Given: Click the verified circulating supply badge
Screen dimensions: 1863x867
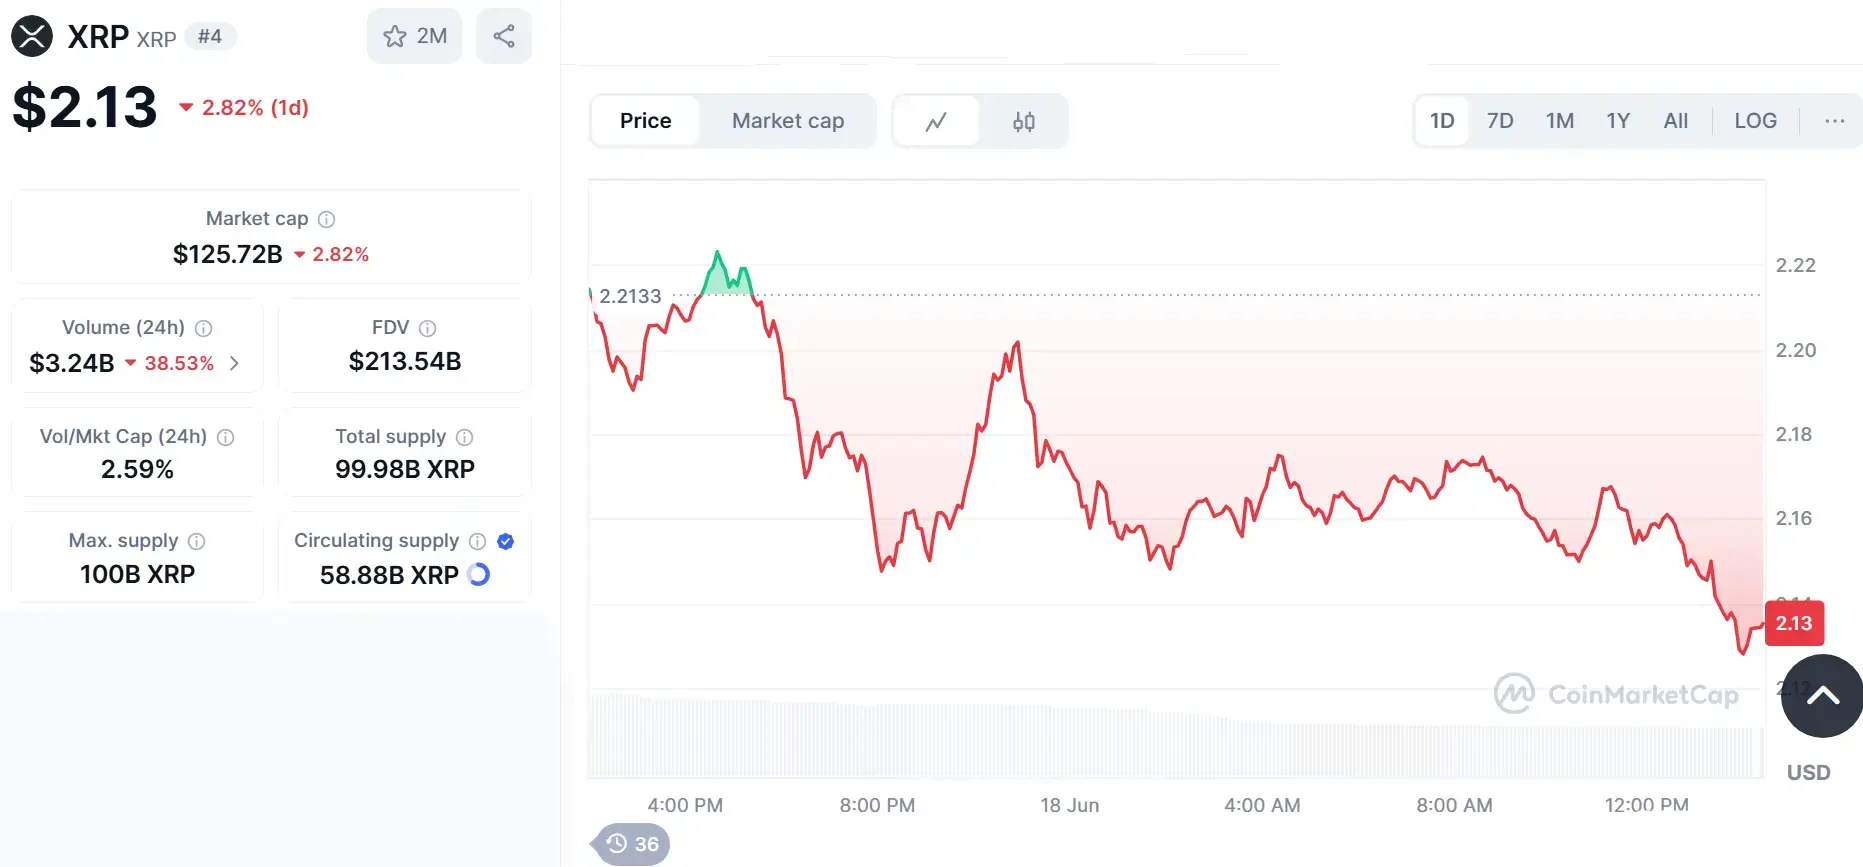Looking at the screenshot, I should (x=505, y=541).
